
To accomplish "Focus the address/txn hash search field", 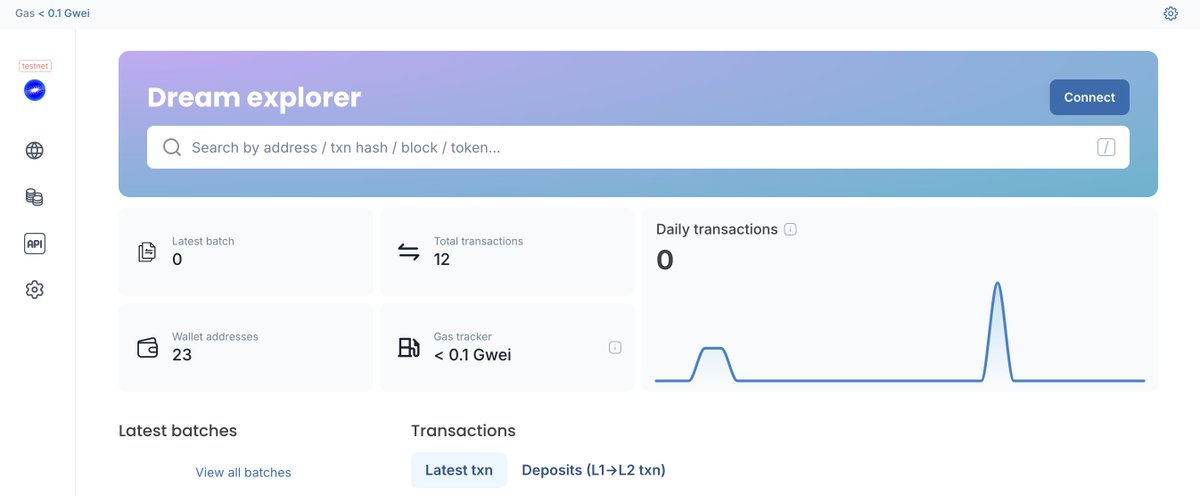I will (638, 147).
